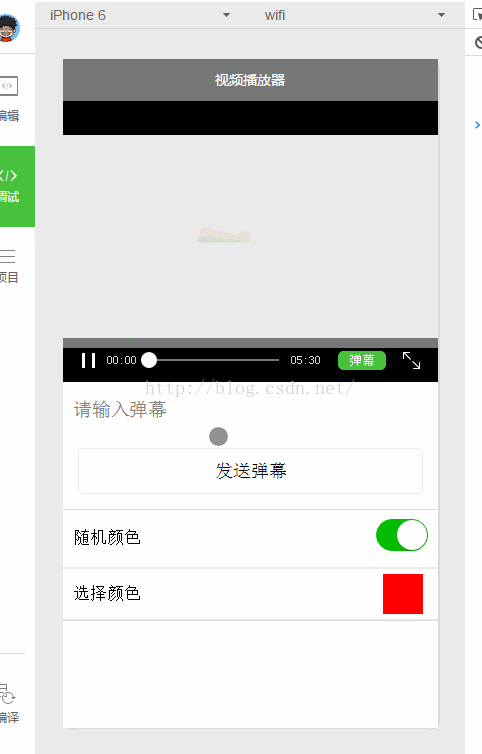Open the wifi network dropdown
The height and width of the screenshot is (754, 482).
click(x=355, y=15)
